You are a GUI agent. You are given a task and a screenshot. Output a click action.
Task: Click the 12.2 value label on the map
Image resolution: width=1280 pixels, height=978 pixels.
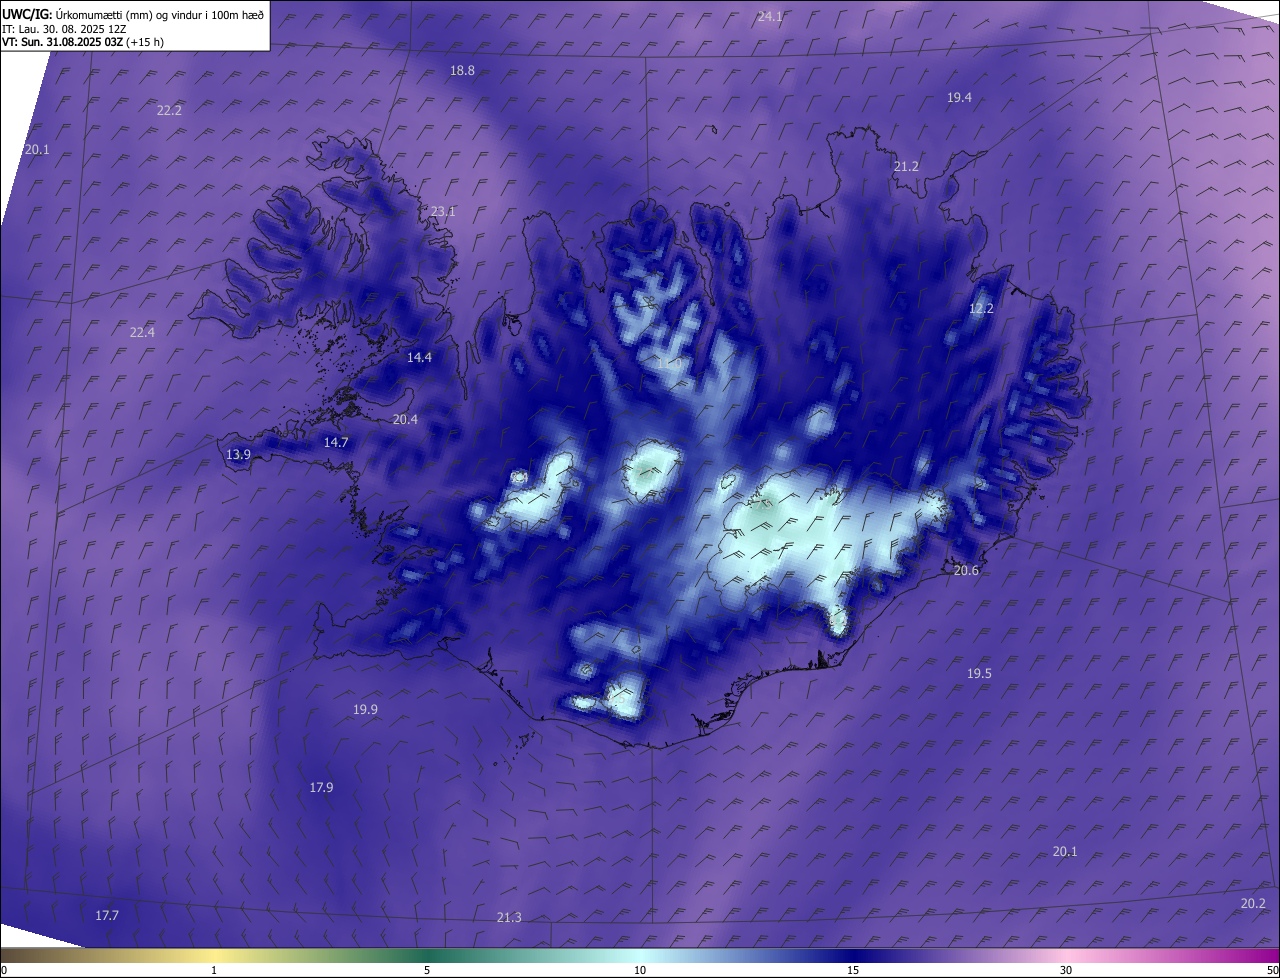tap(981, 309)
